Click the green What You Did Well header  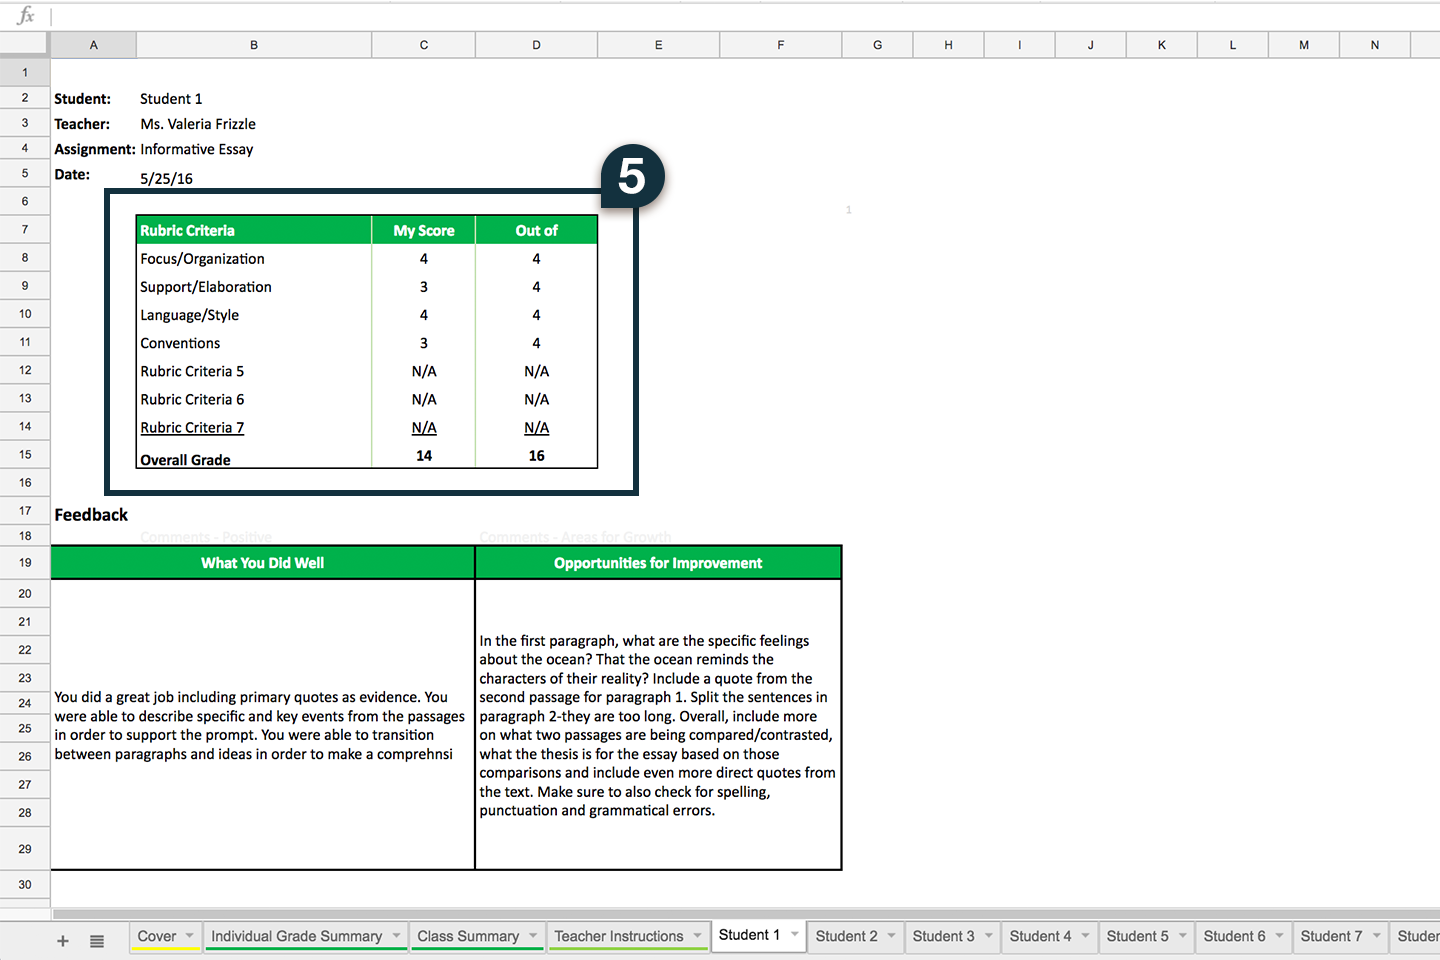click(262, 563)
